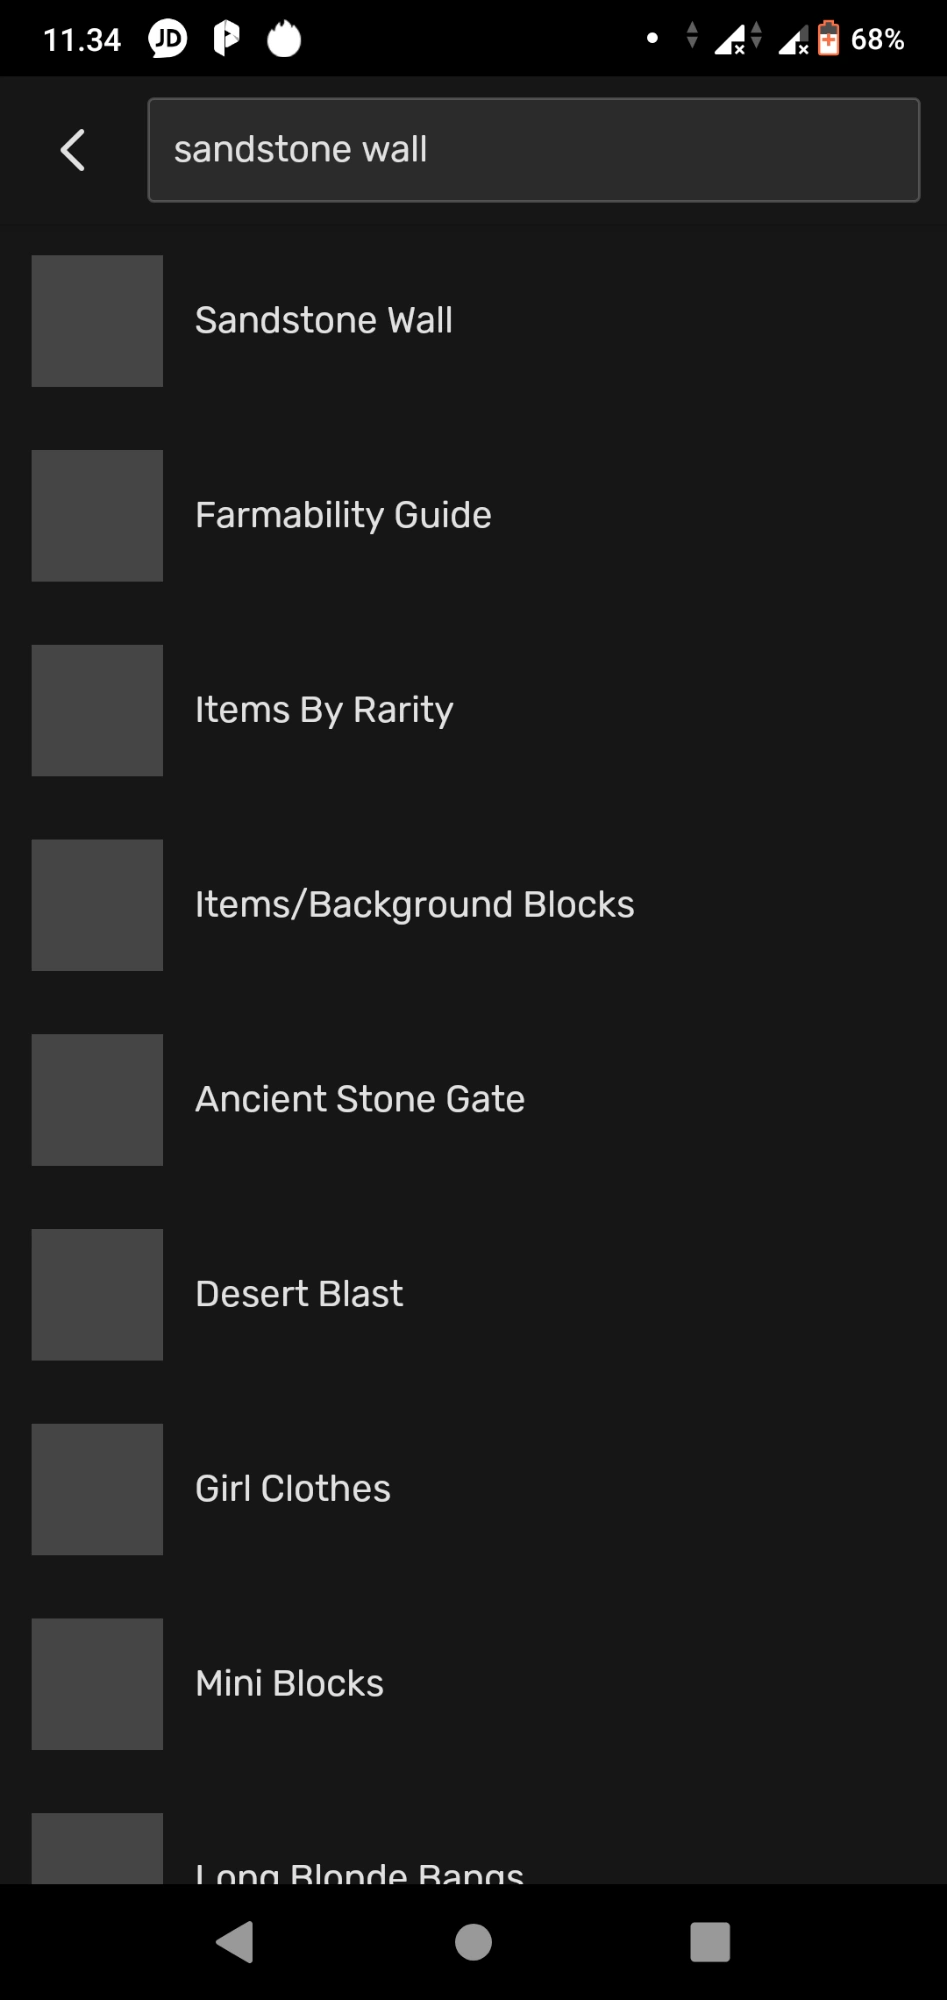Screen dimensions: 947x2000
Task: Tap the back arrow beside search field
Action: 72,151
